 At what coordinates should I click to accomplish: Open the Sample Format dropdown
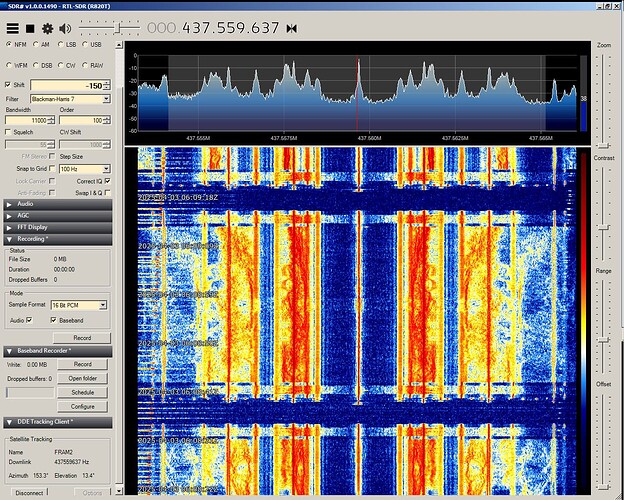tap(103, 305)
